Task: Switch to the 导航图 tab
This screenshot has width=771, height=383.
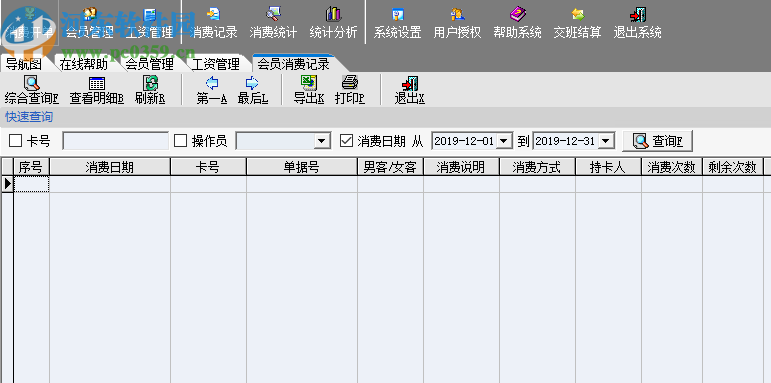Action: point(23,64)
